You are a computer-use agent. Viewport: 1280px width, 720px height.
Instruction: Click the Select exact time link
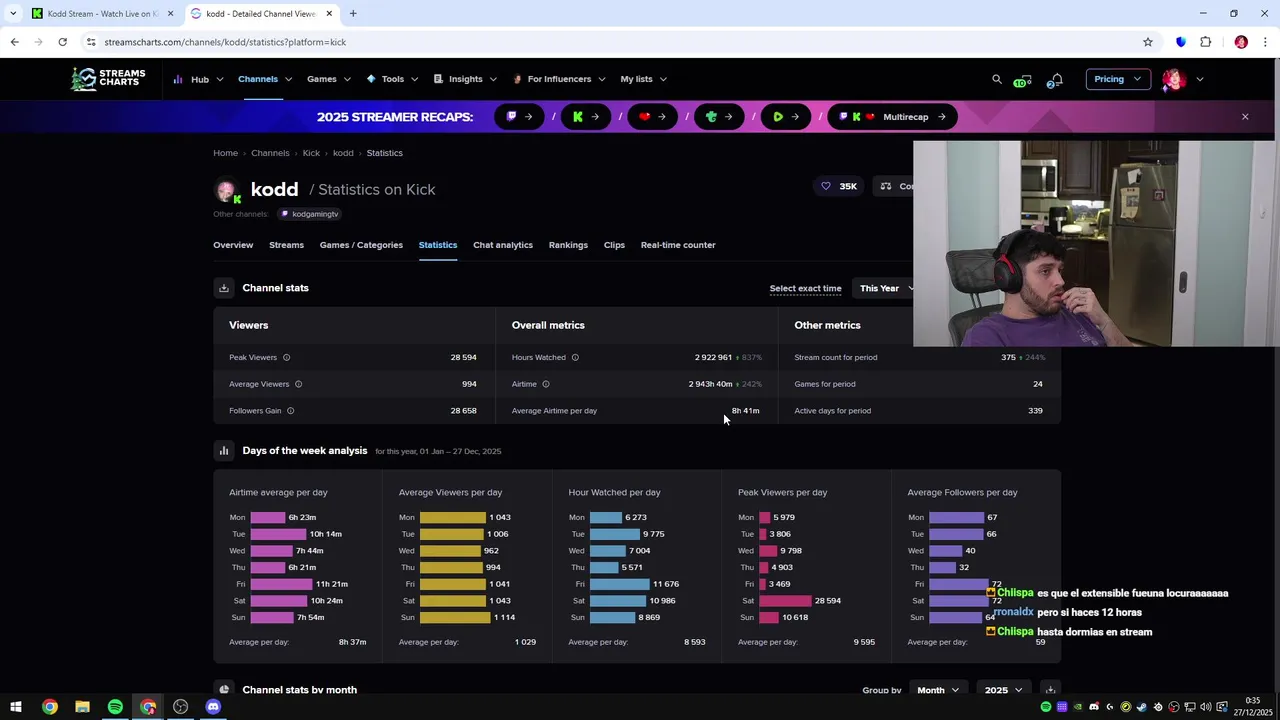click(805, 288)
